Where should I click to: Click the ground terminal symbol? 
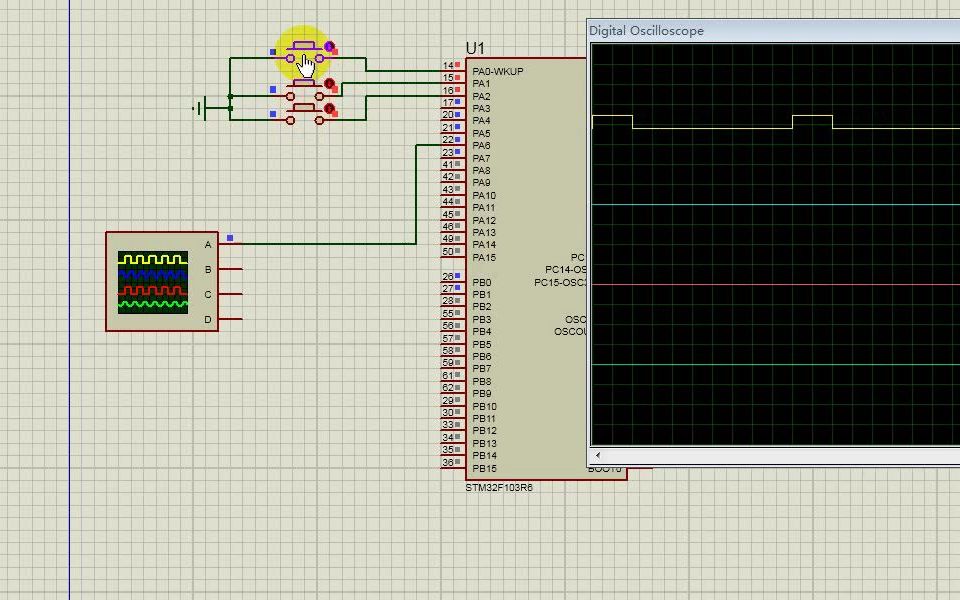203,110
